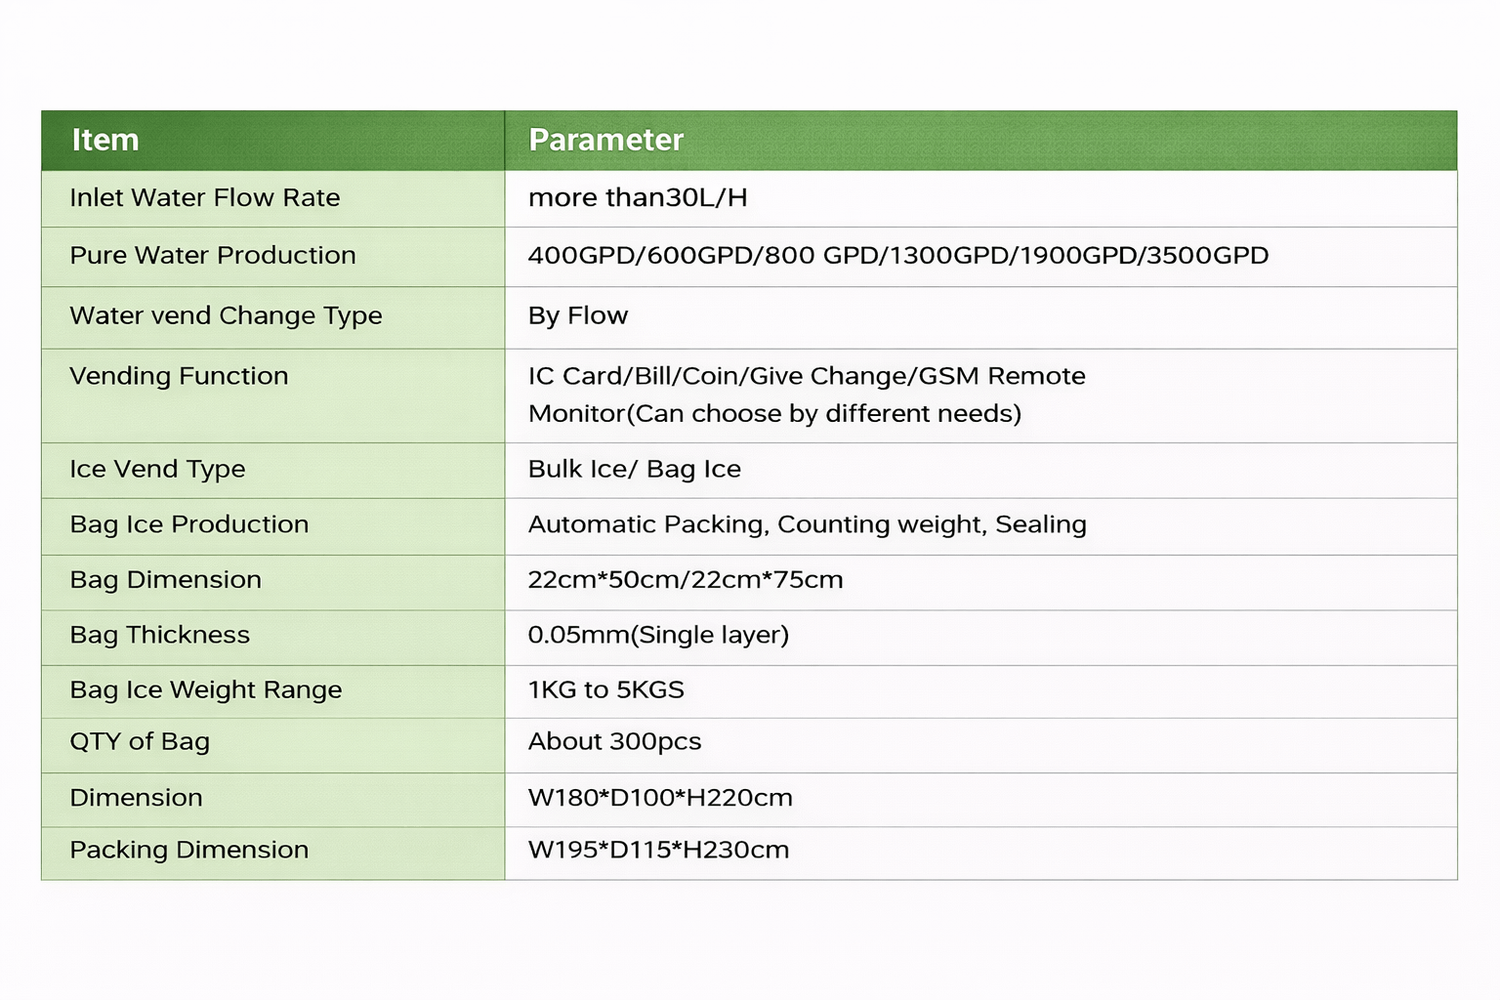Select the 'Bag Thickness' row label

tap(160, 635)
